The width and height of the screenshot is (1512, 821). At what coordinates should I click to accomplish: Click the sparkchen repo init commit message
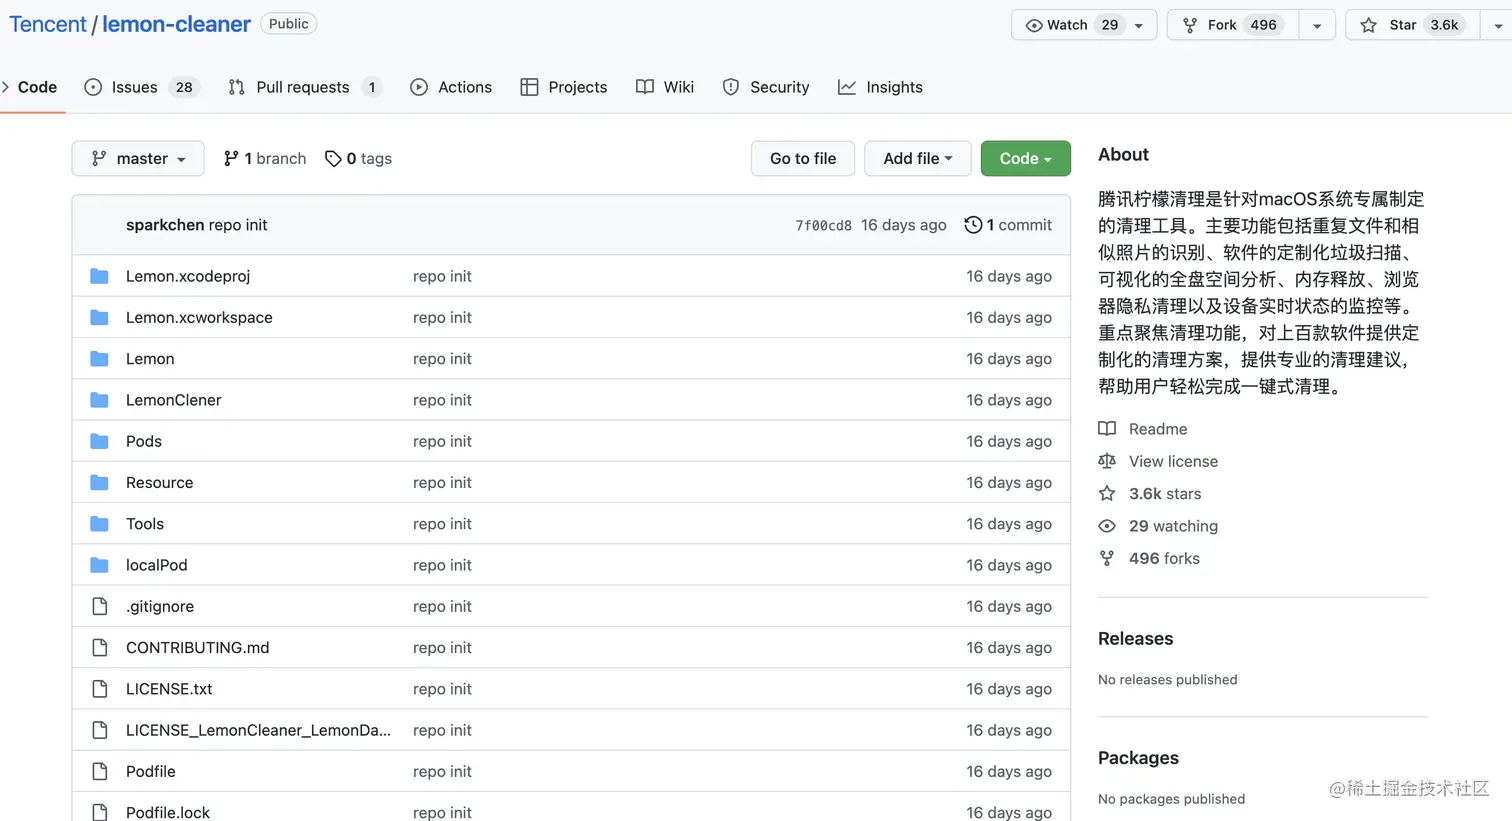pos(238,225)
